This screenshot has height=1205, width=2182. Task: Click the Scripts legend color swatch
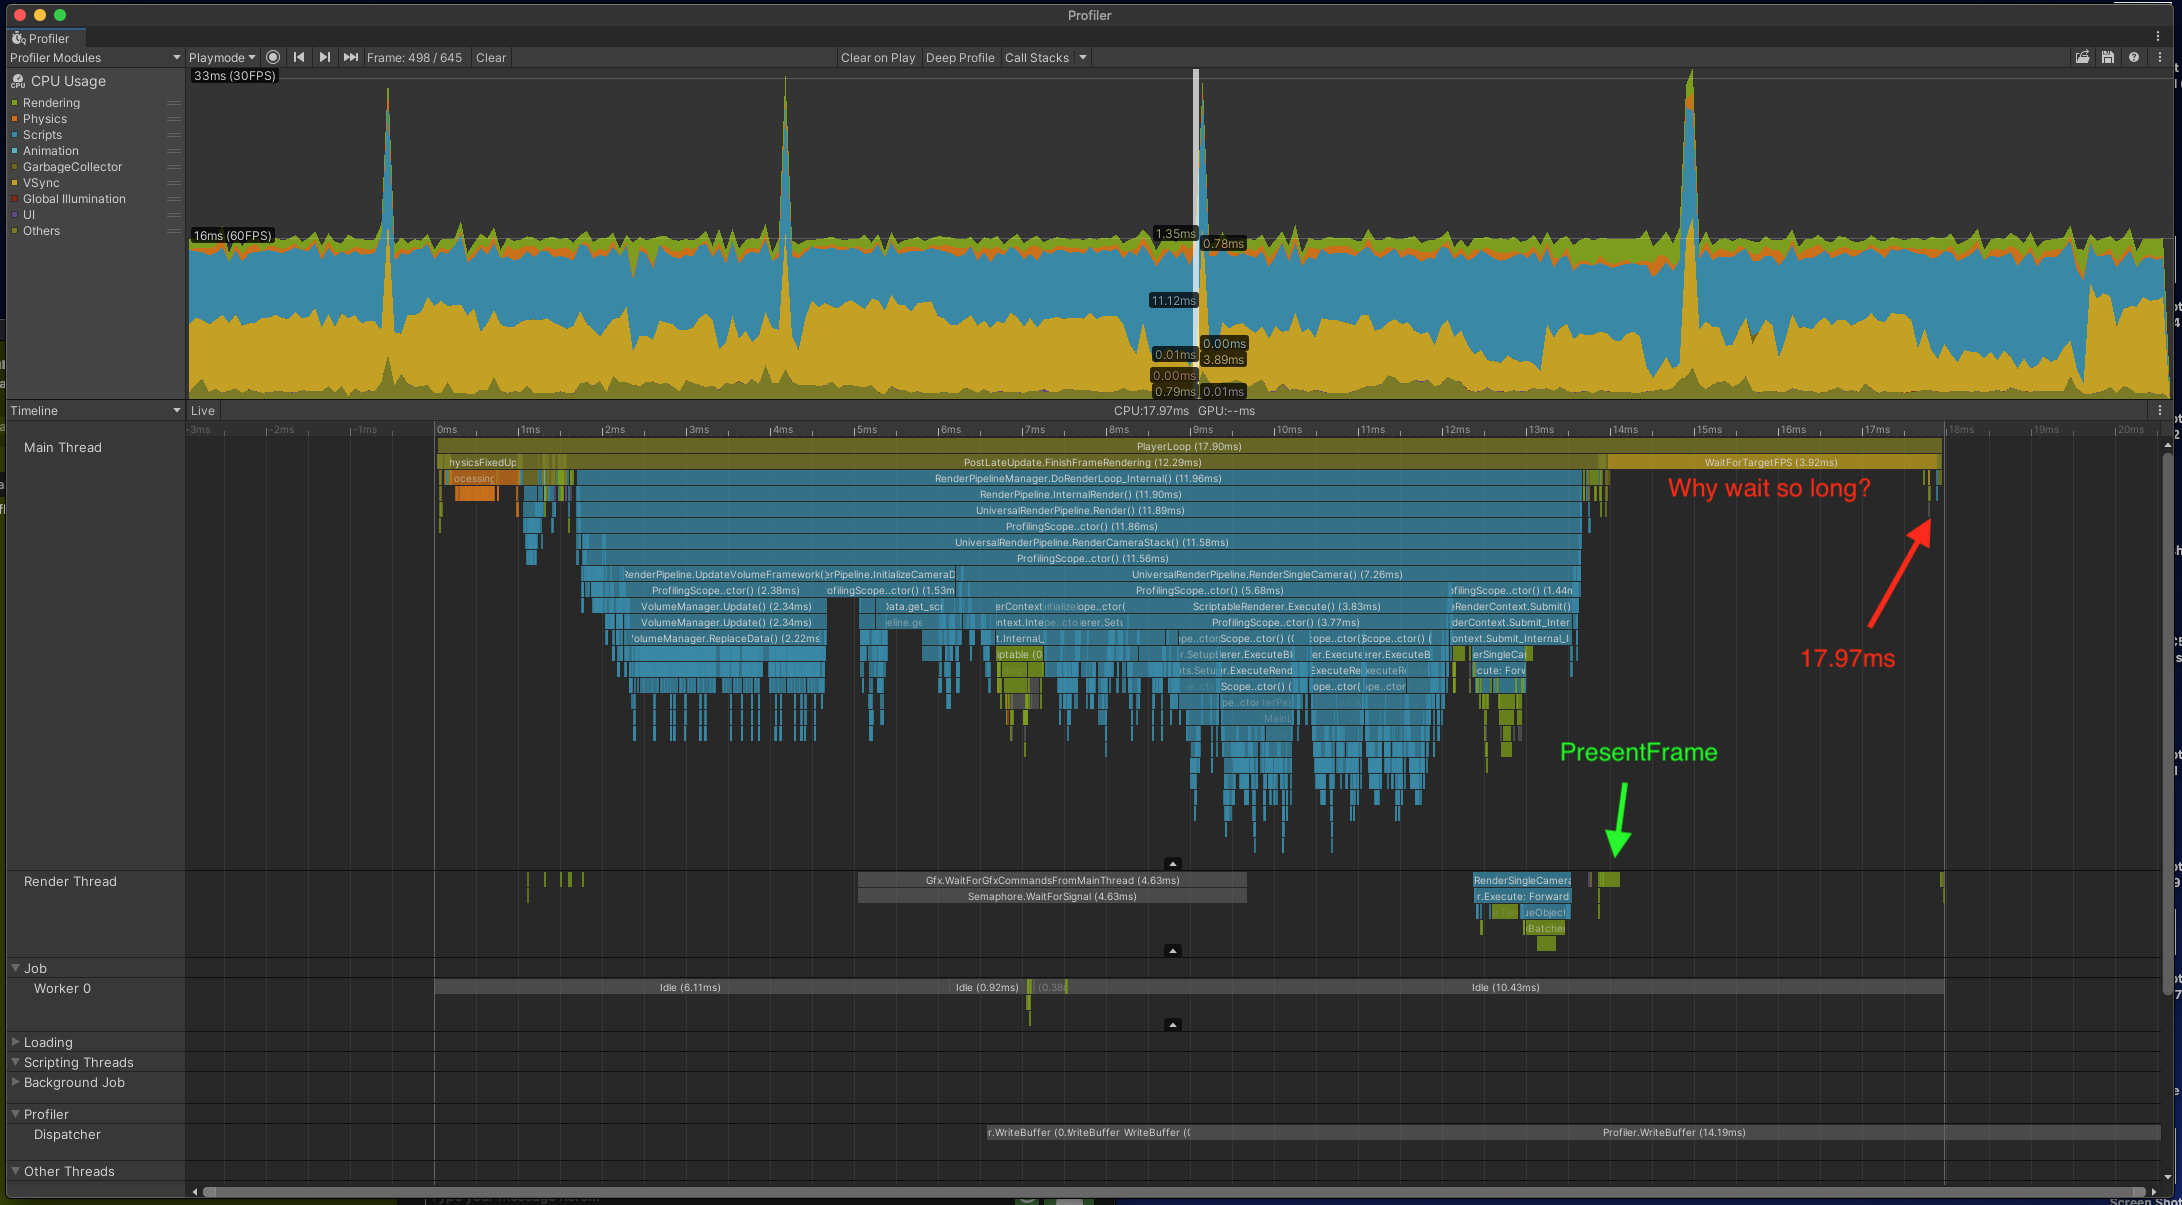[x=17, y=134]
